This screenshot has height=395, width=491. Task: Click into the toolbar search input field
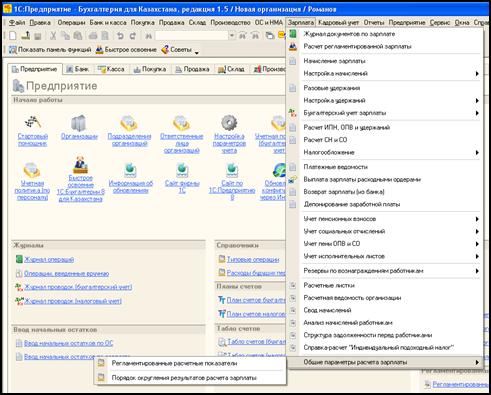(x=192, y=36)
